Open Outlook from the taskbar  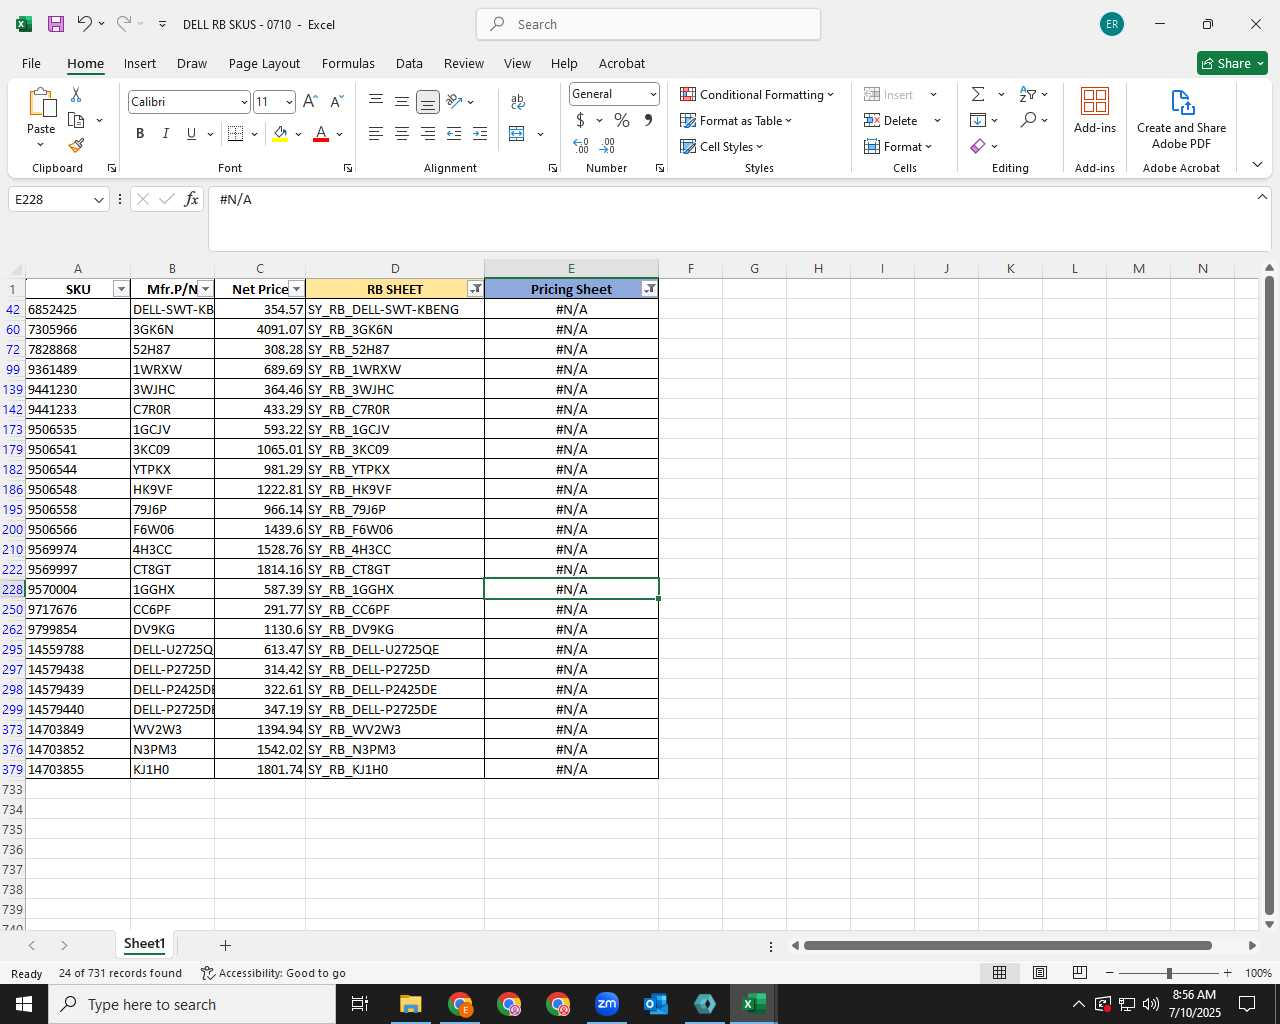tap(656, 1004)
